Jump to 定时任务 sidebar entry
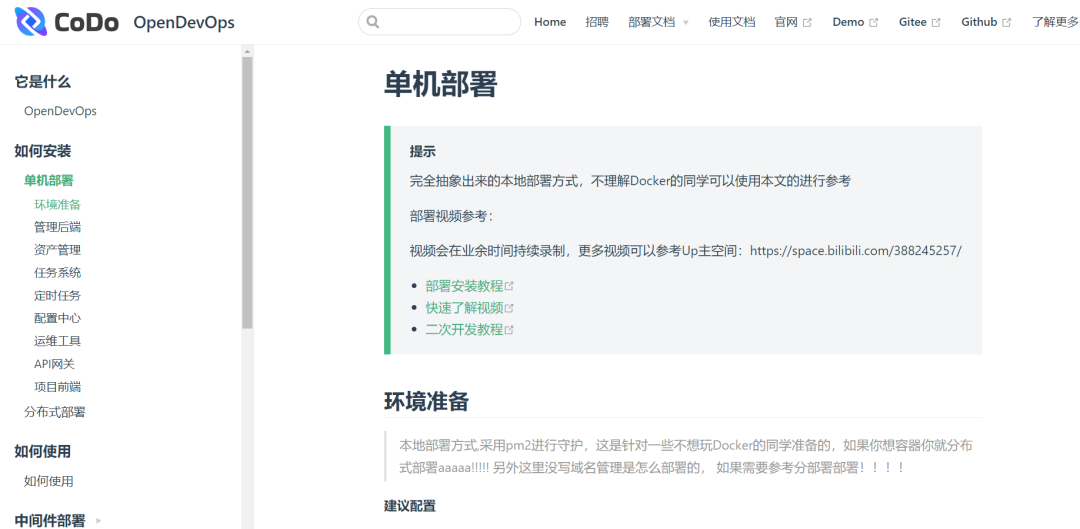Screen dimensions: 1080x529 click(x=57, y=295)
